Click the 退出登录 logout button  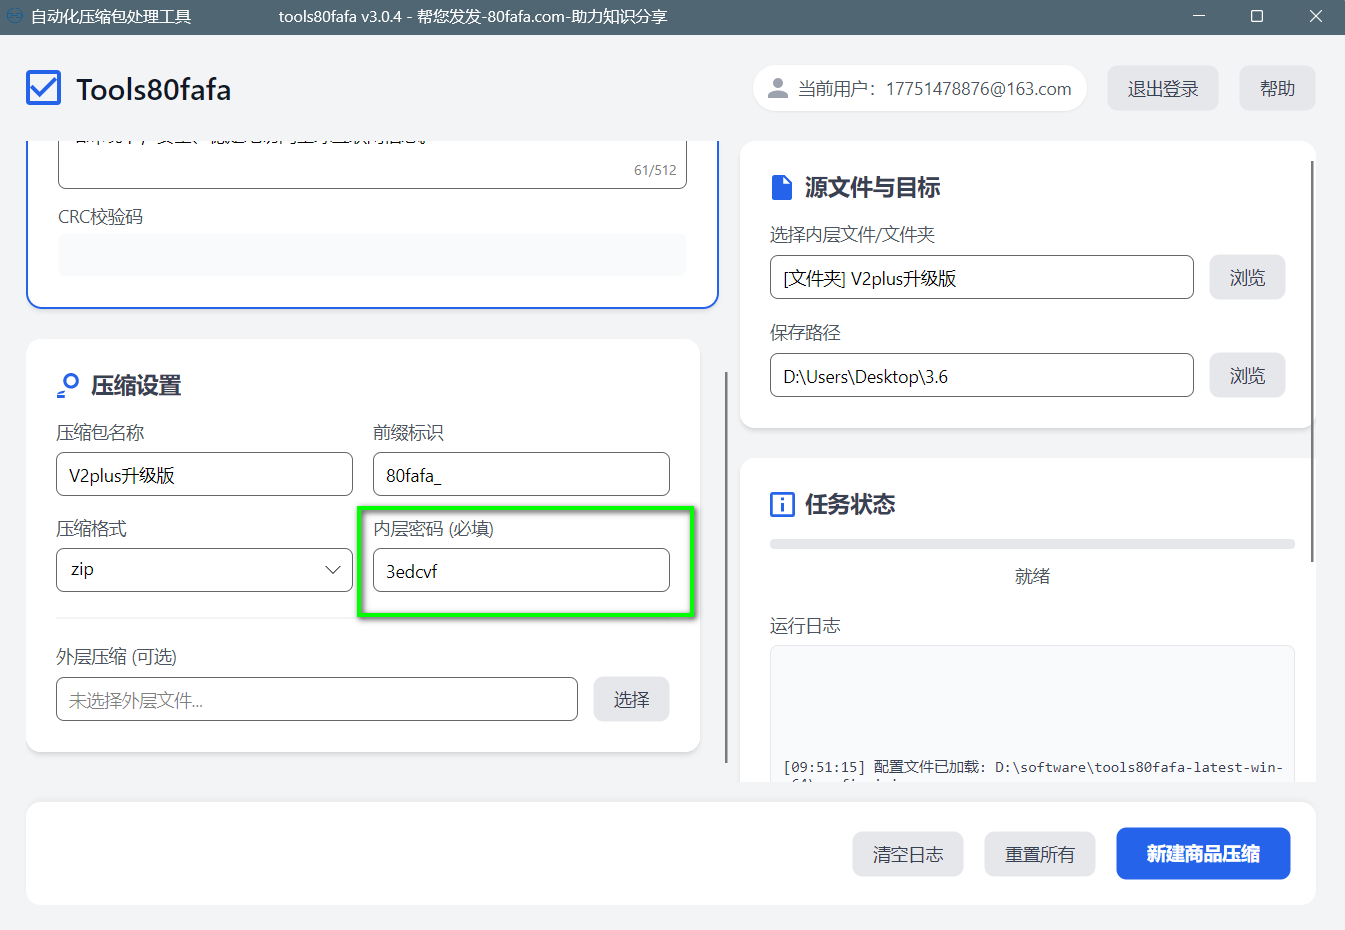[1162, 89]
